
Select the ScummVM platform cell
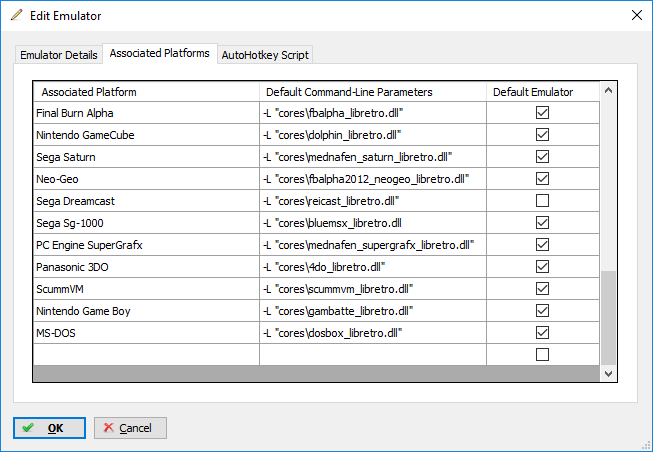[x=146, y=289]
